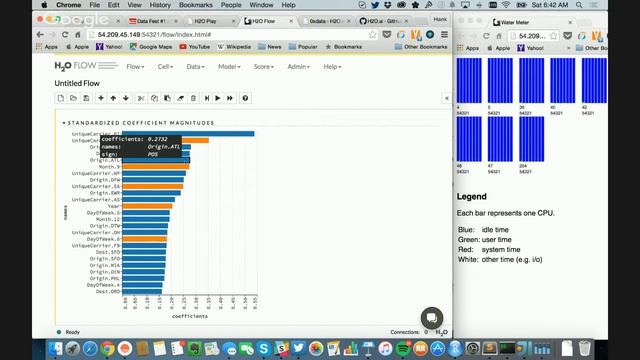Open the chat bubble button
This screenshot has height=360, width=640.
point(432,318)
